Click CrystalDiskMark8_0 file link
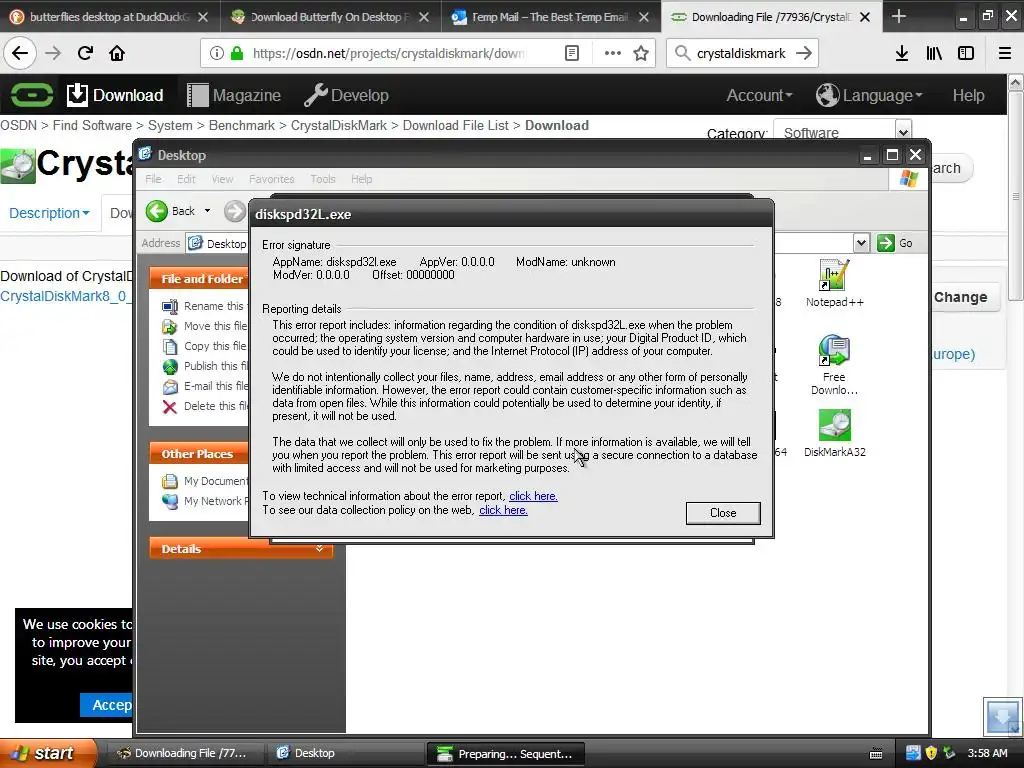The height and width of the screenshot is (768, 1024). tap(65, 296)
